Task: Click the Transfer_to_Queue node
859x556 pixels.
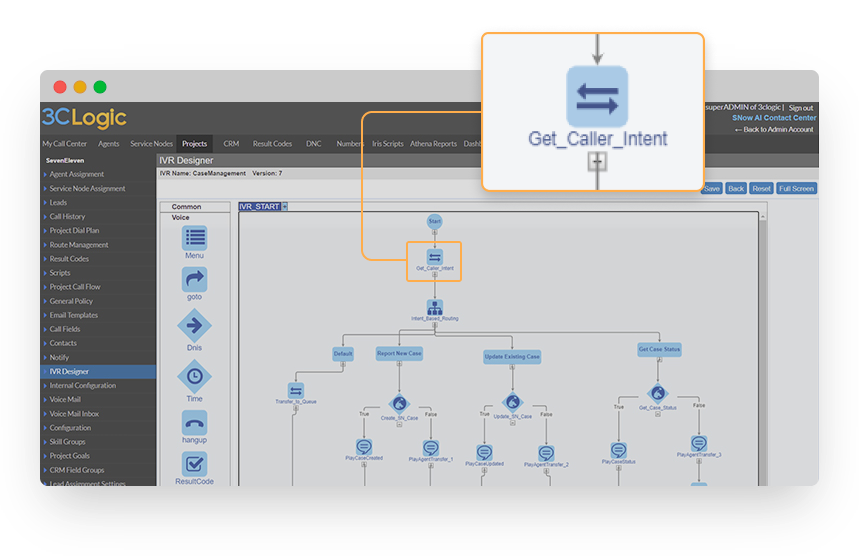Action: 296,391
